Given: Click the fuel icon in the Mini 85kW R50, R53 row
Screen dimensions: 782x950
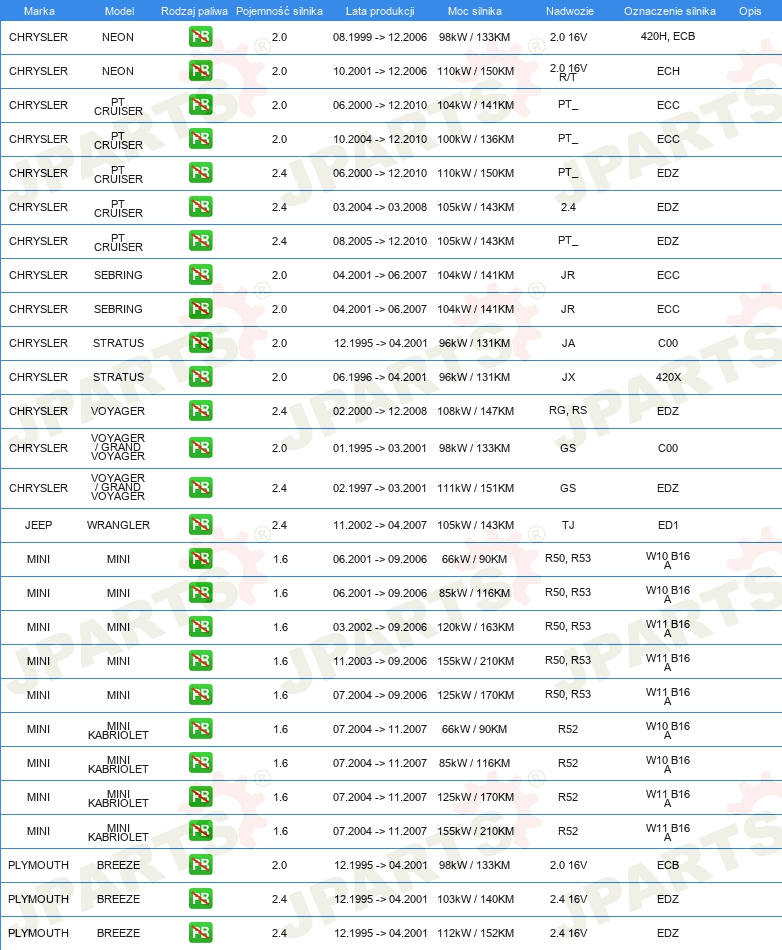Looking at the screenshot, I should (x=200, y=593).
